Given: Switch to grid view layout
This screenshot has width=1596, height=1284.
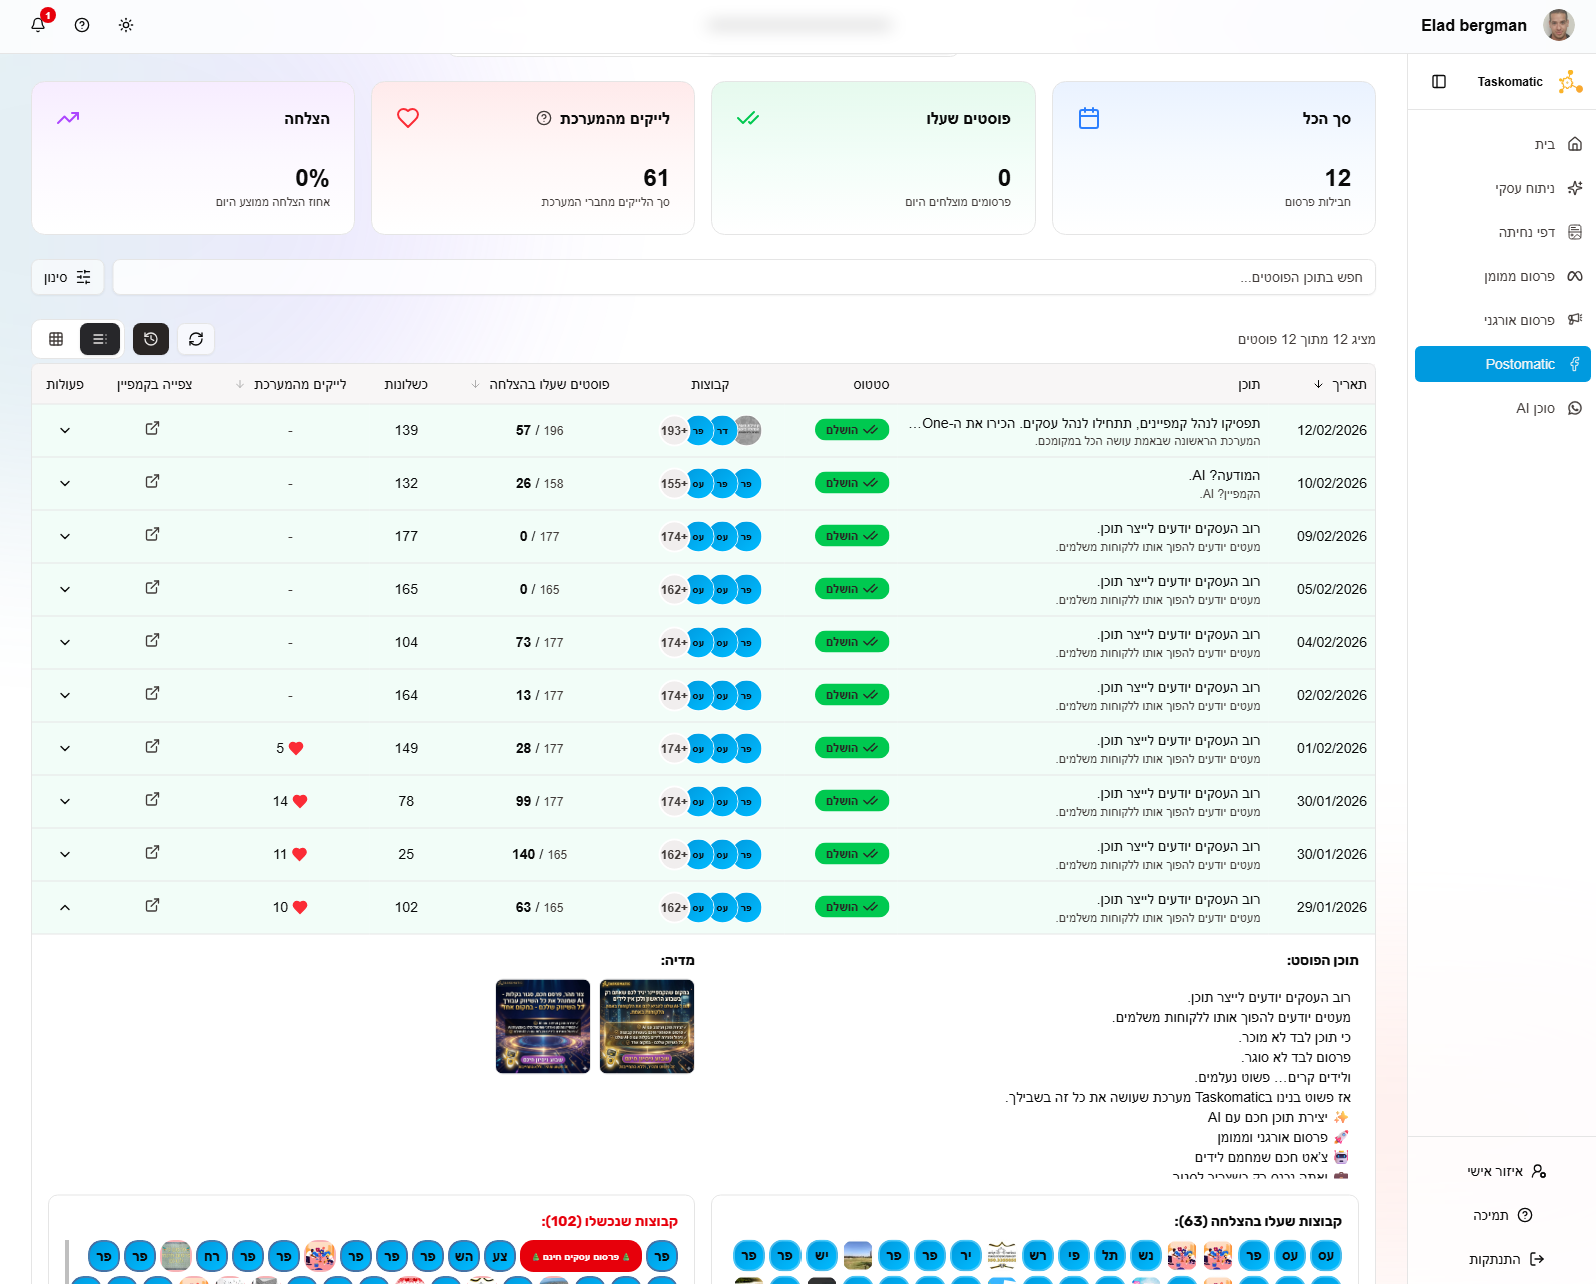Looking at the screenshot, I should click(56, 339).
